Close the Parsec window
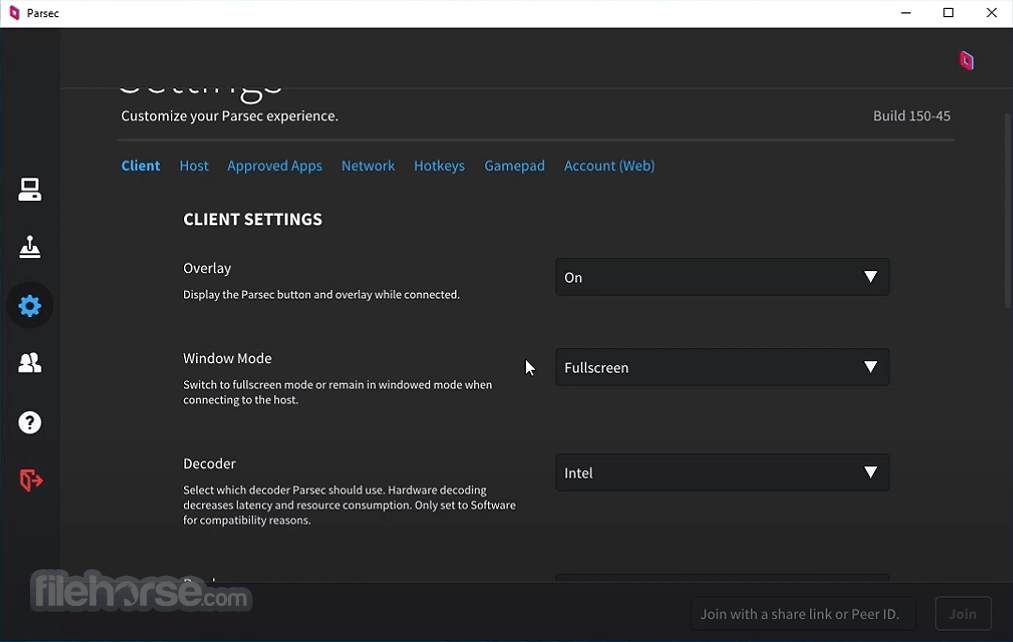The image size is (1013, 642). tap(991, 13)
